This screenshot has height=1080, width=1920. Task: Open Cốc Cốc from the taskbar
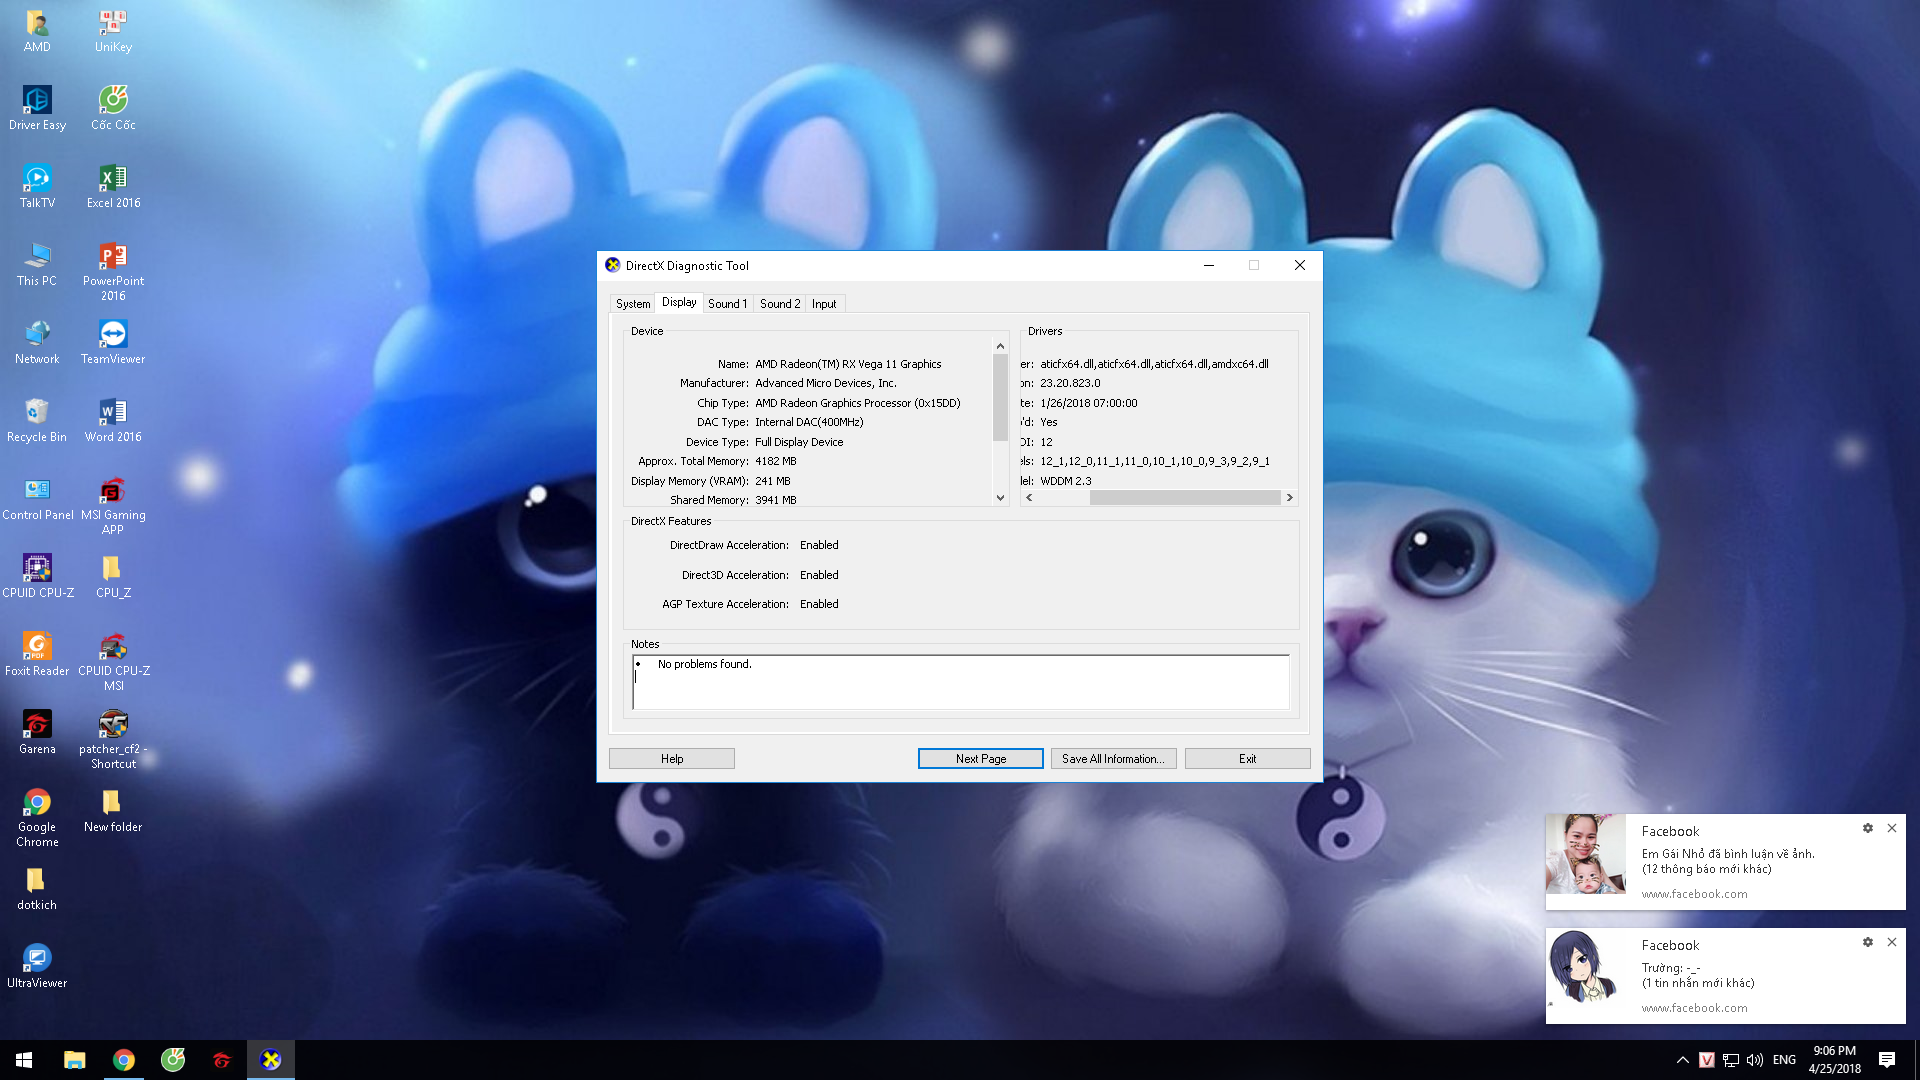[x=173, y=1060]
